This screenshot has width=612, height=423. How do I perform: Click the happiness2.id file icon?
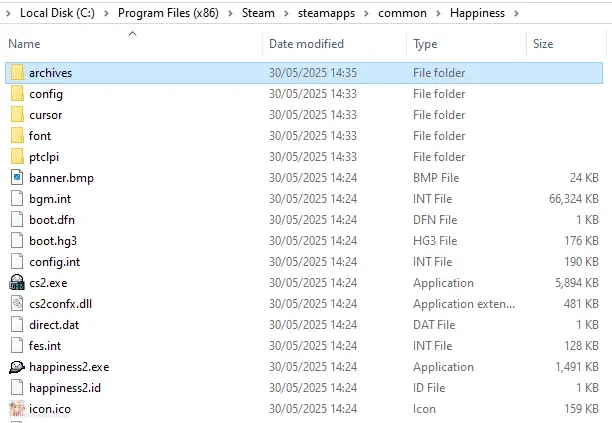coord(17,388)
